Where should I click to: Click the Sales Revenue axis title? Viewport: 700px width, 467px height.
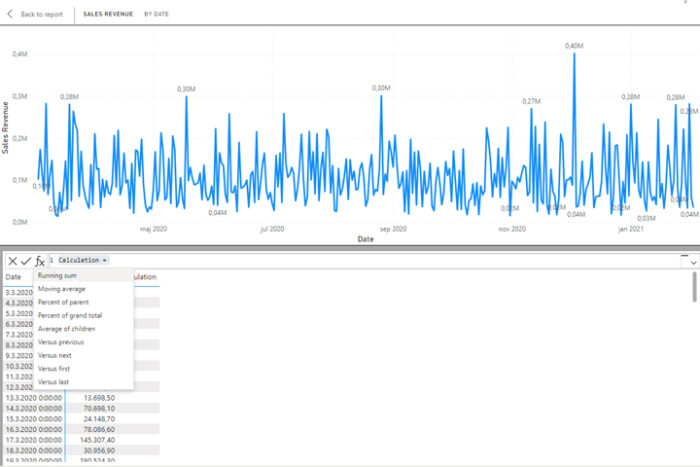click(5, 128)
